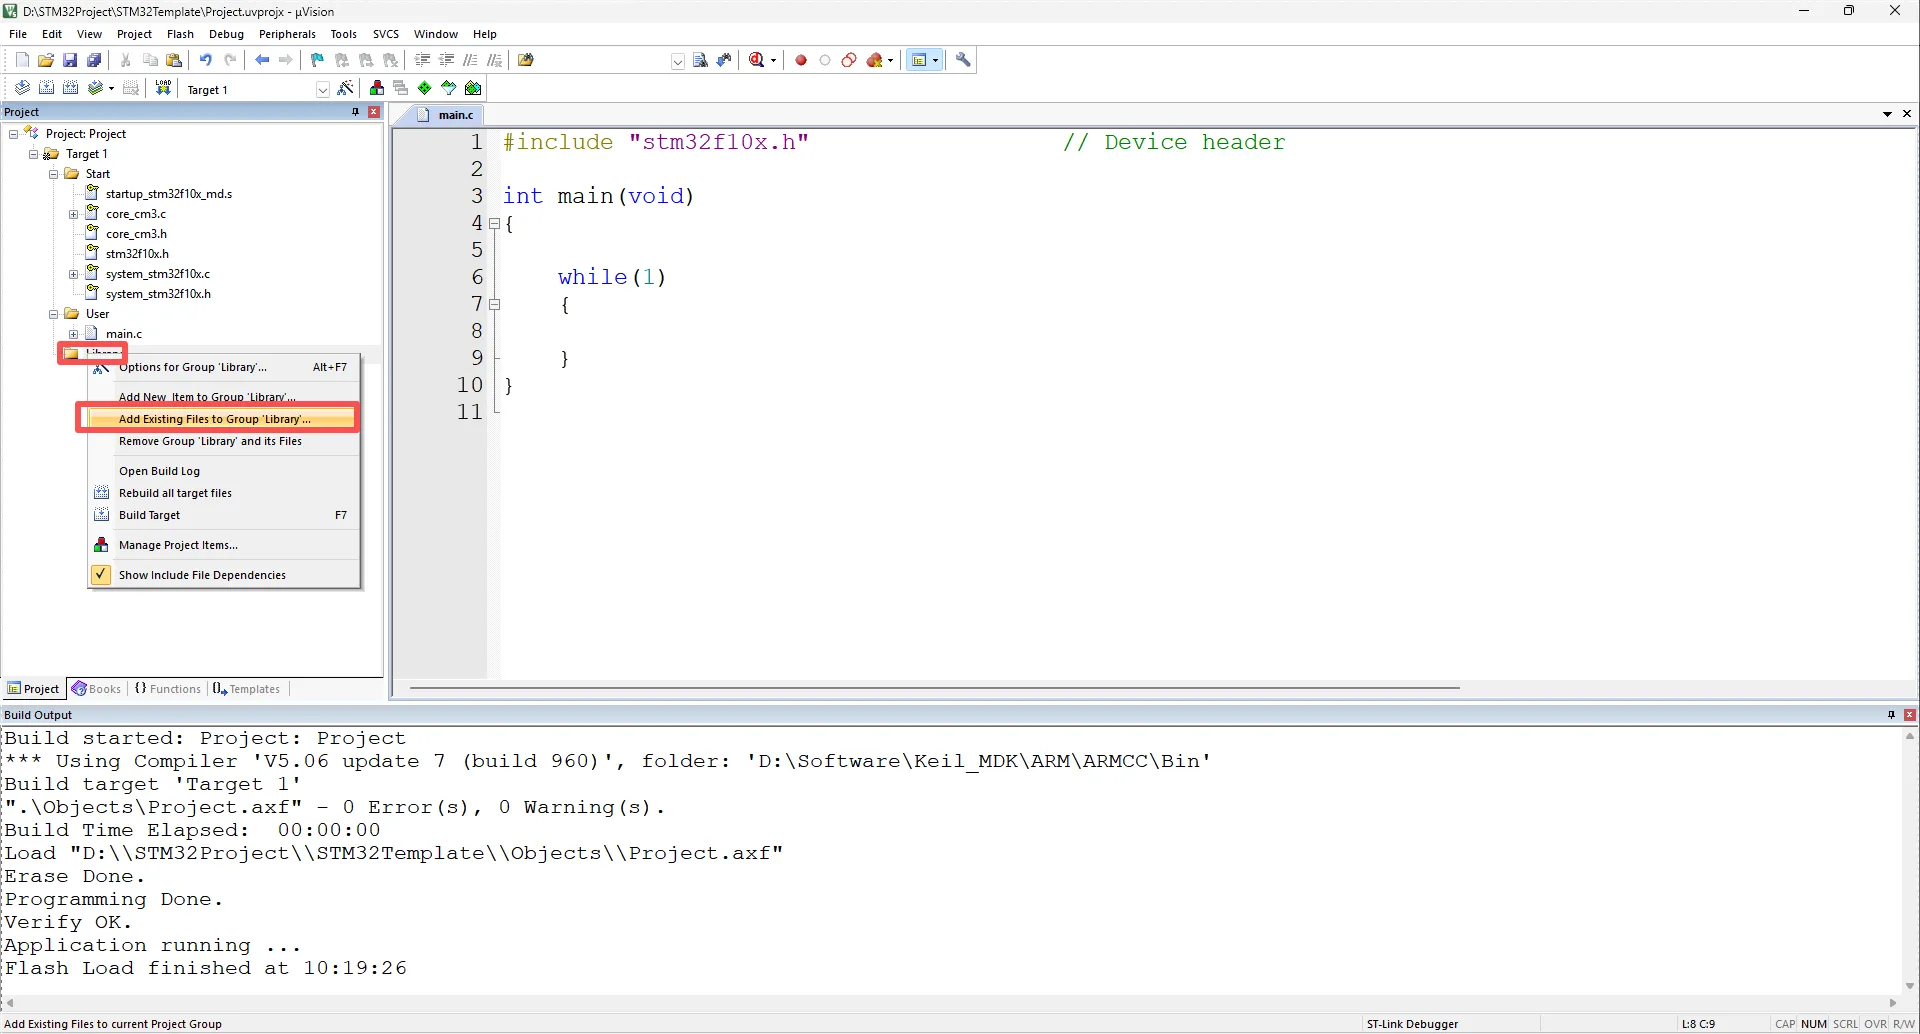Select Add Existing Files to Group 'Library'
The image size is (1920, 1034).
(x=215, y=419)
